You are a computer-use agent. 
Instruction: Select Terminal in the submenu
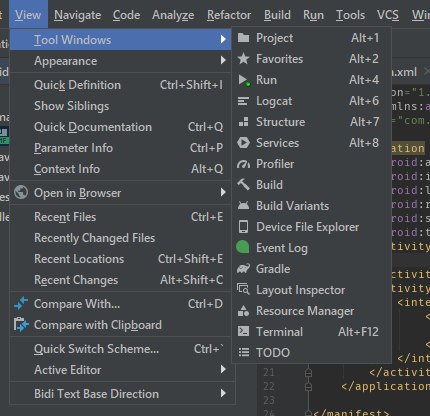(x=311, y=332)
